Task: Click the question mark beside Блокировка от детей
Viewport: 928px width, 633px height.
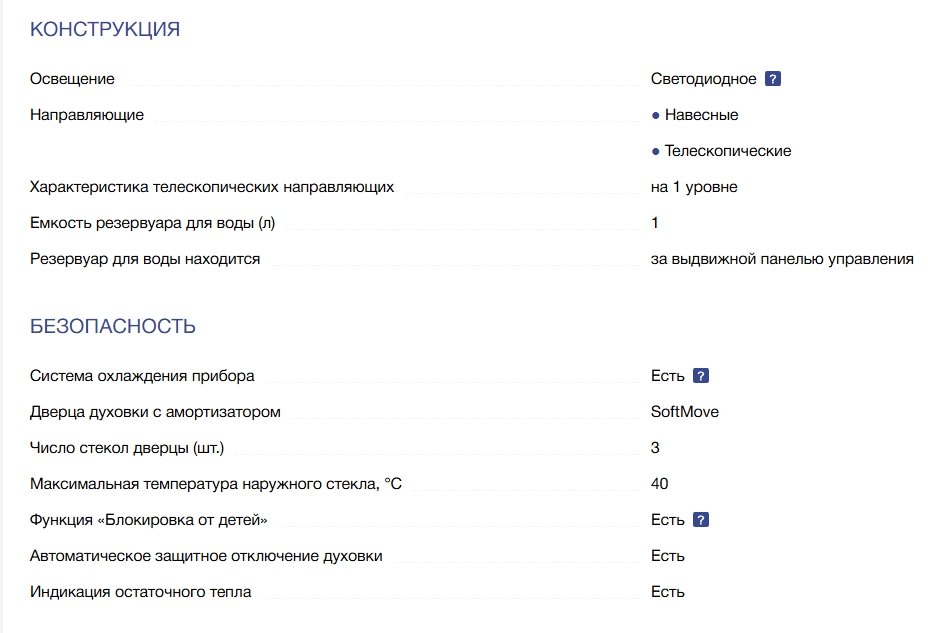Action: [x=701, y=520]
